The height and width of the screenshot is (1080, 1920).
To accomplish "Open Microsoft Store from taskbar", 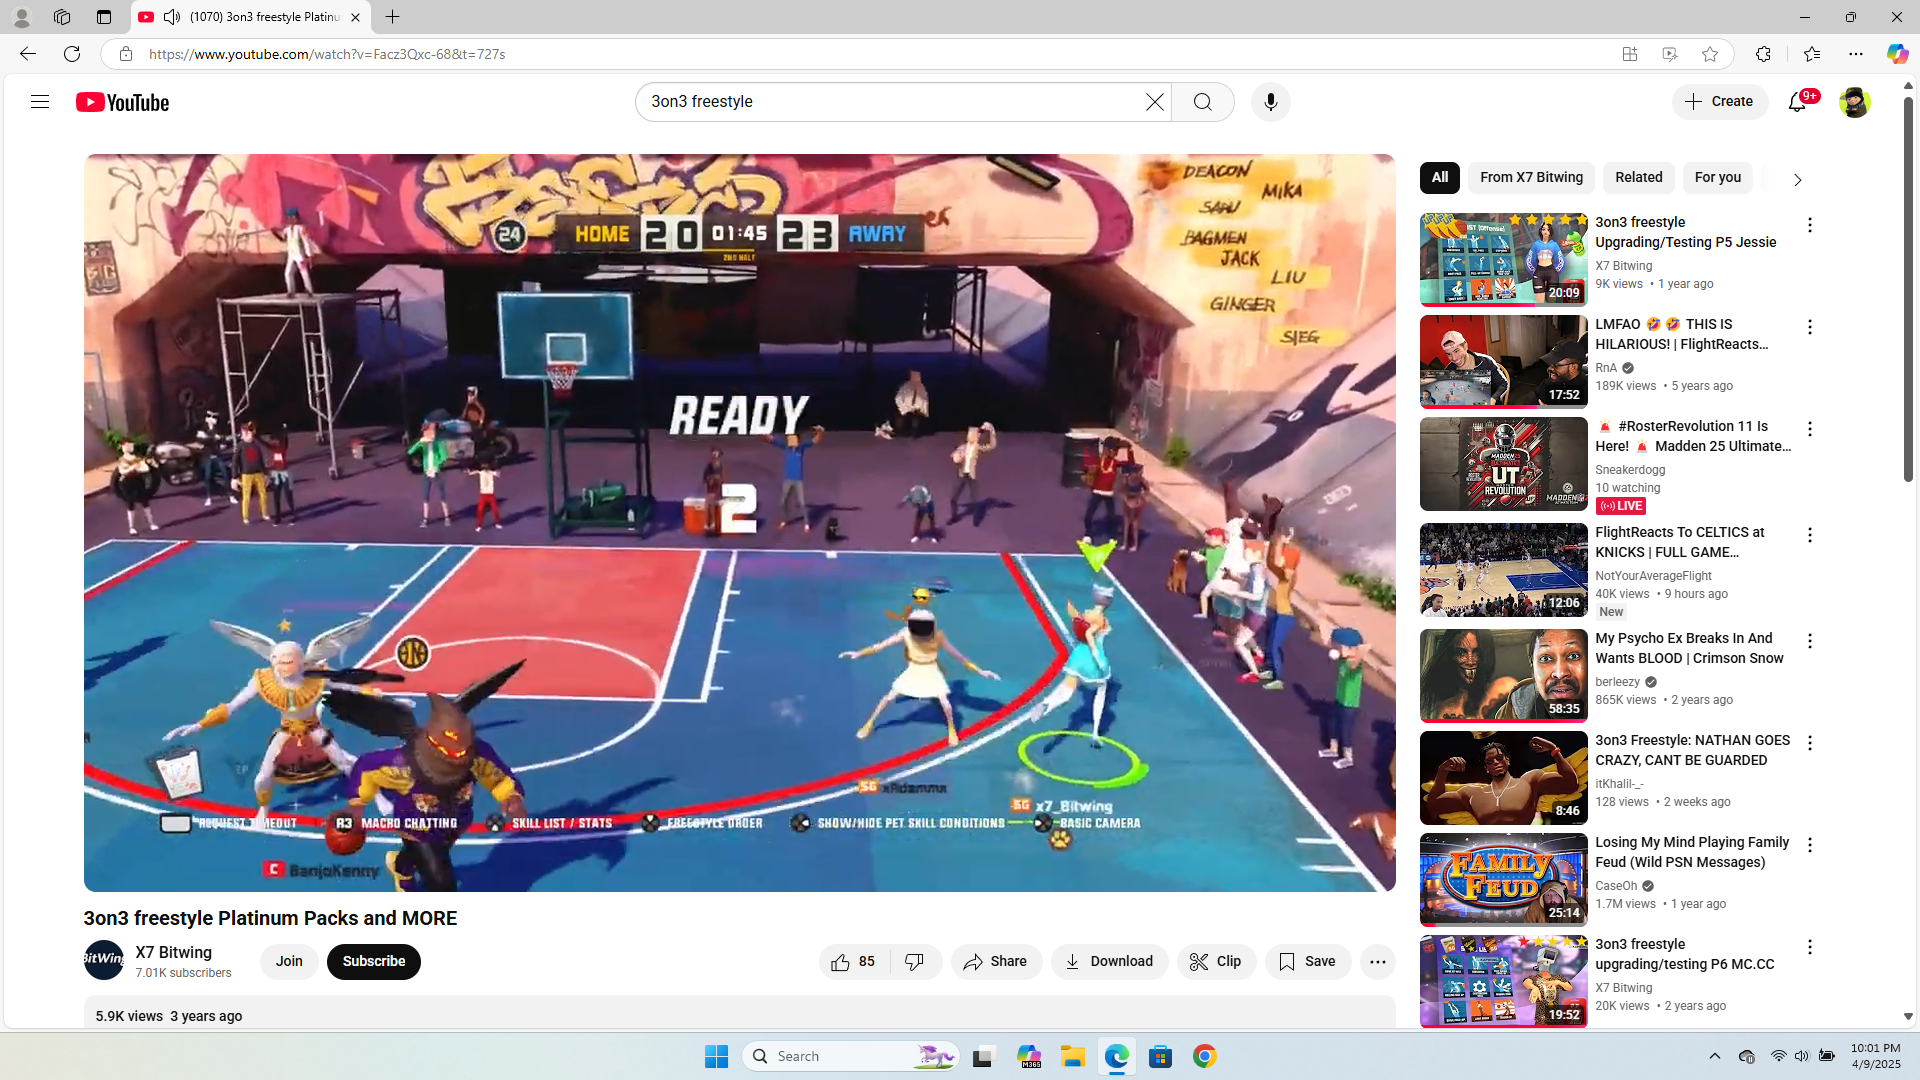I will [1161, 1056].
